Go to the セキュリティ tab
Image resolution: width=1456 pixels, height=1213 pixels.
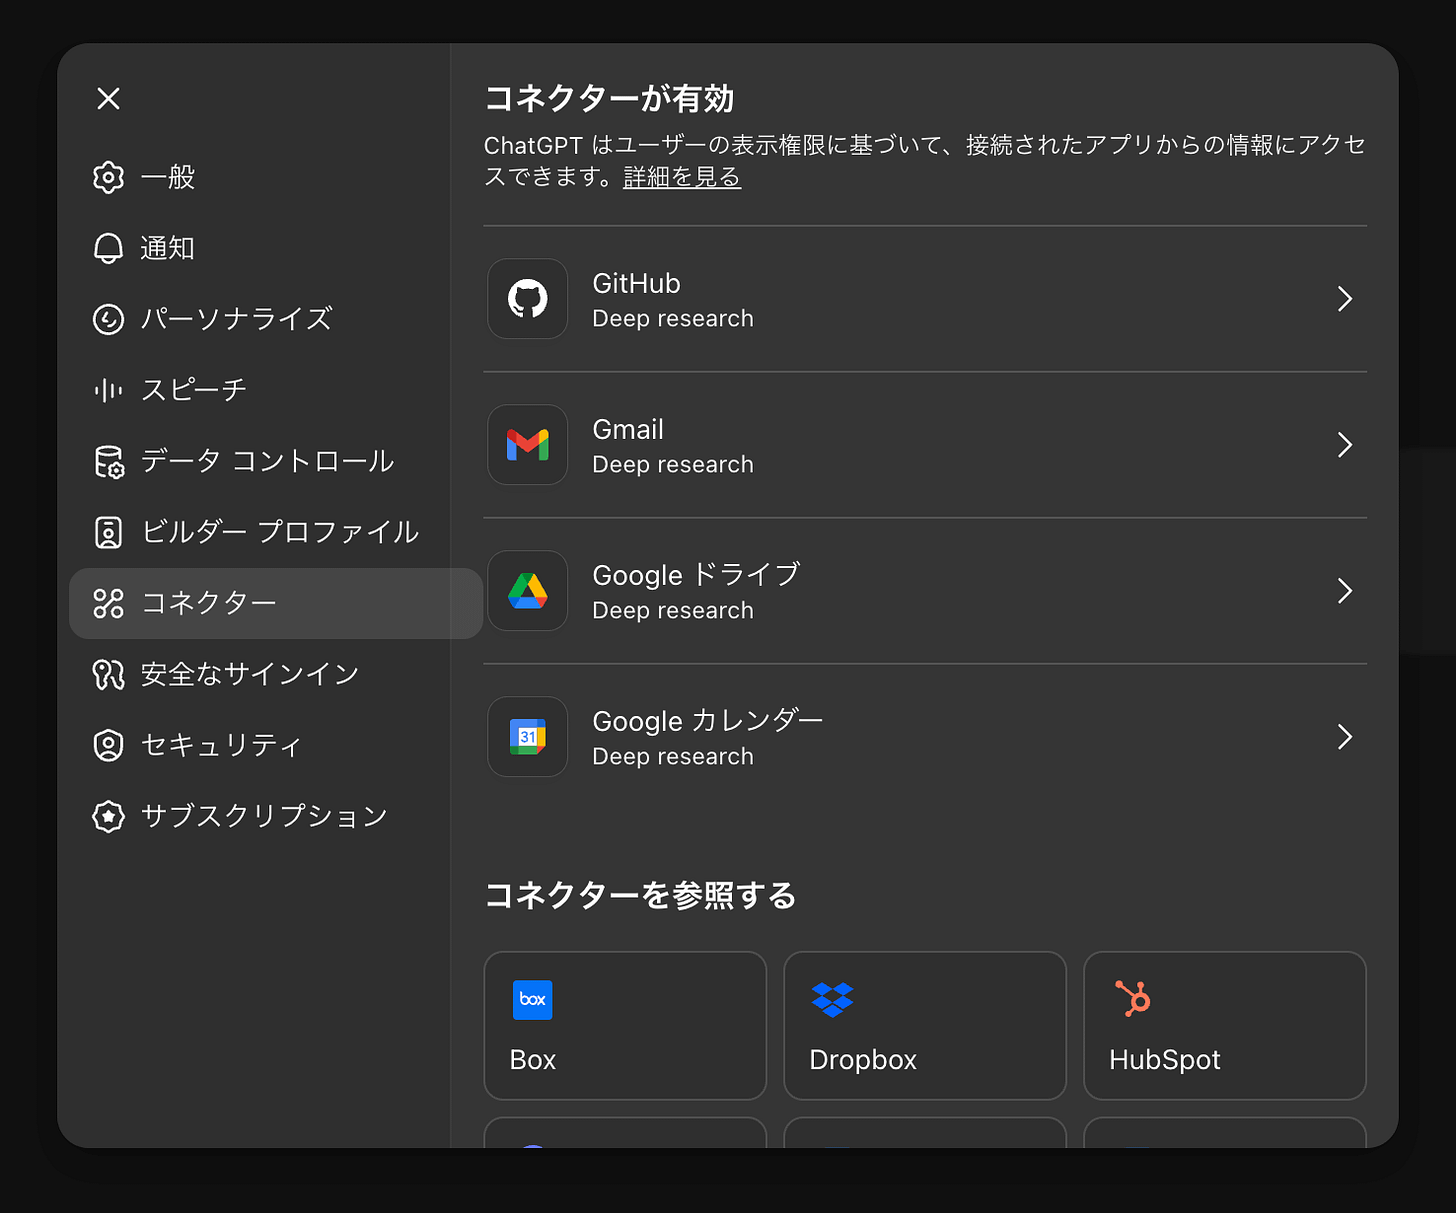(275, 745)
